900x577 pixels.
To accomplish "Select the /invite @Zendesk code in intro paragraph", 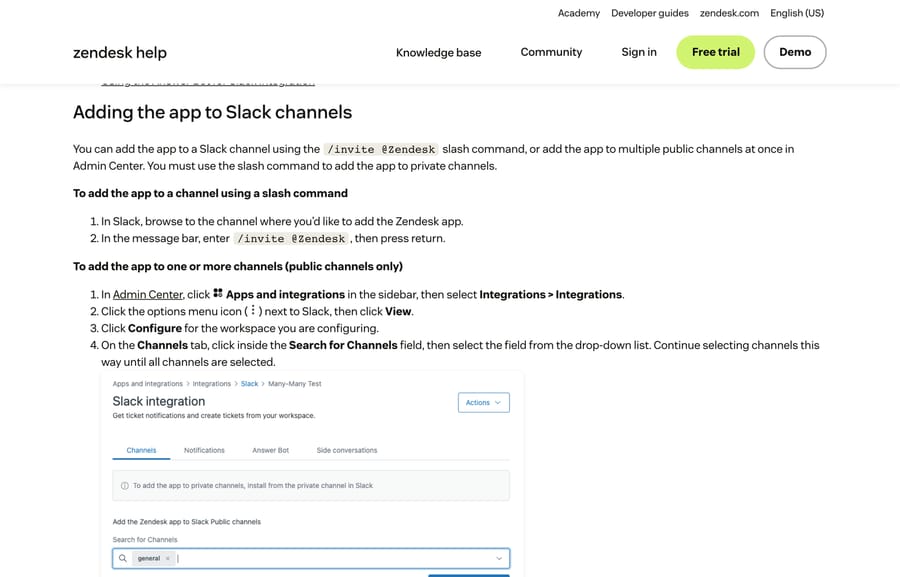I will [381, 149].
